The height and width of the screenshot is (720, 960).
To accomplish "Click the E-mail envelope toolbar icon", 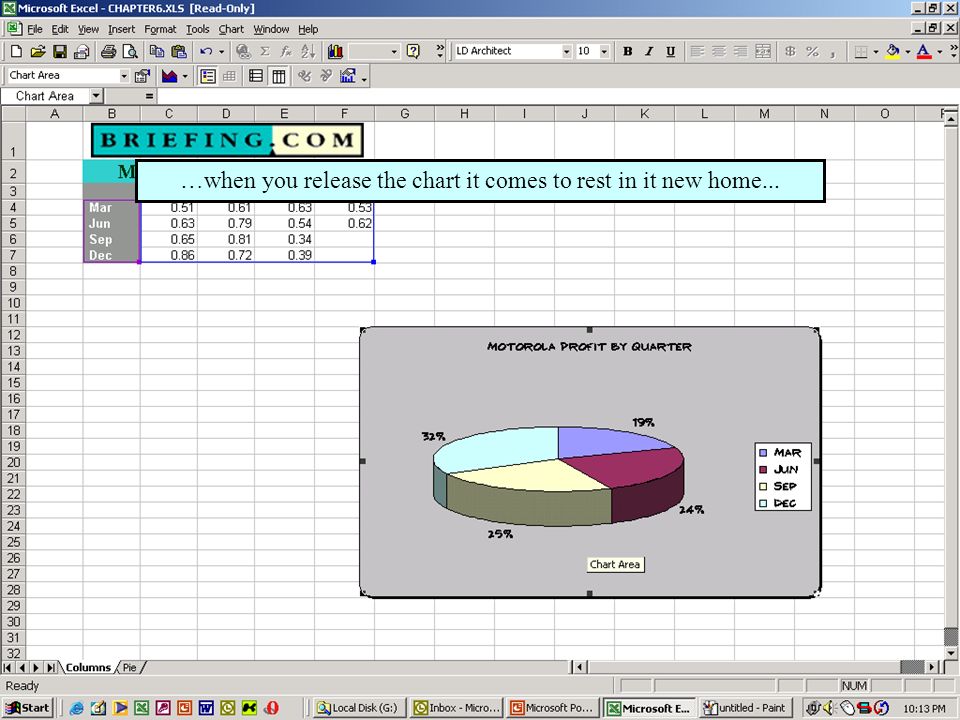I will 81,51.
